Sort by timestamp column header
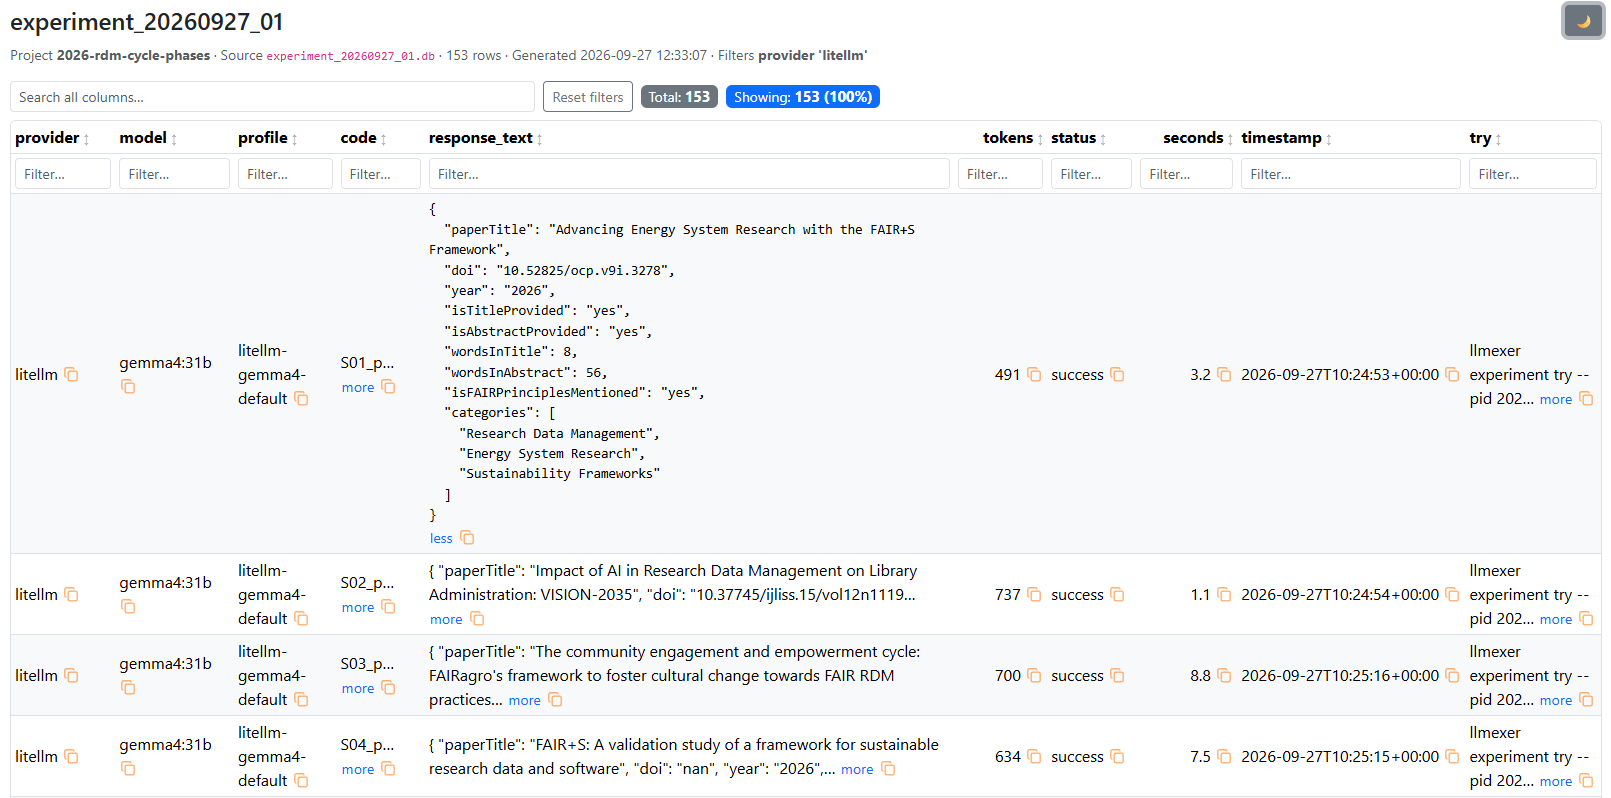Screen dimensions: 1611x798 click(1286, 138)
